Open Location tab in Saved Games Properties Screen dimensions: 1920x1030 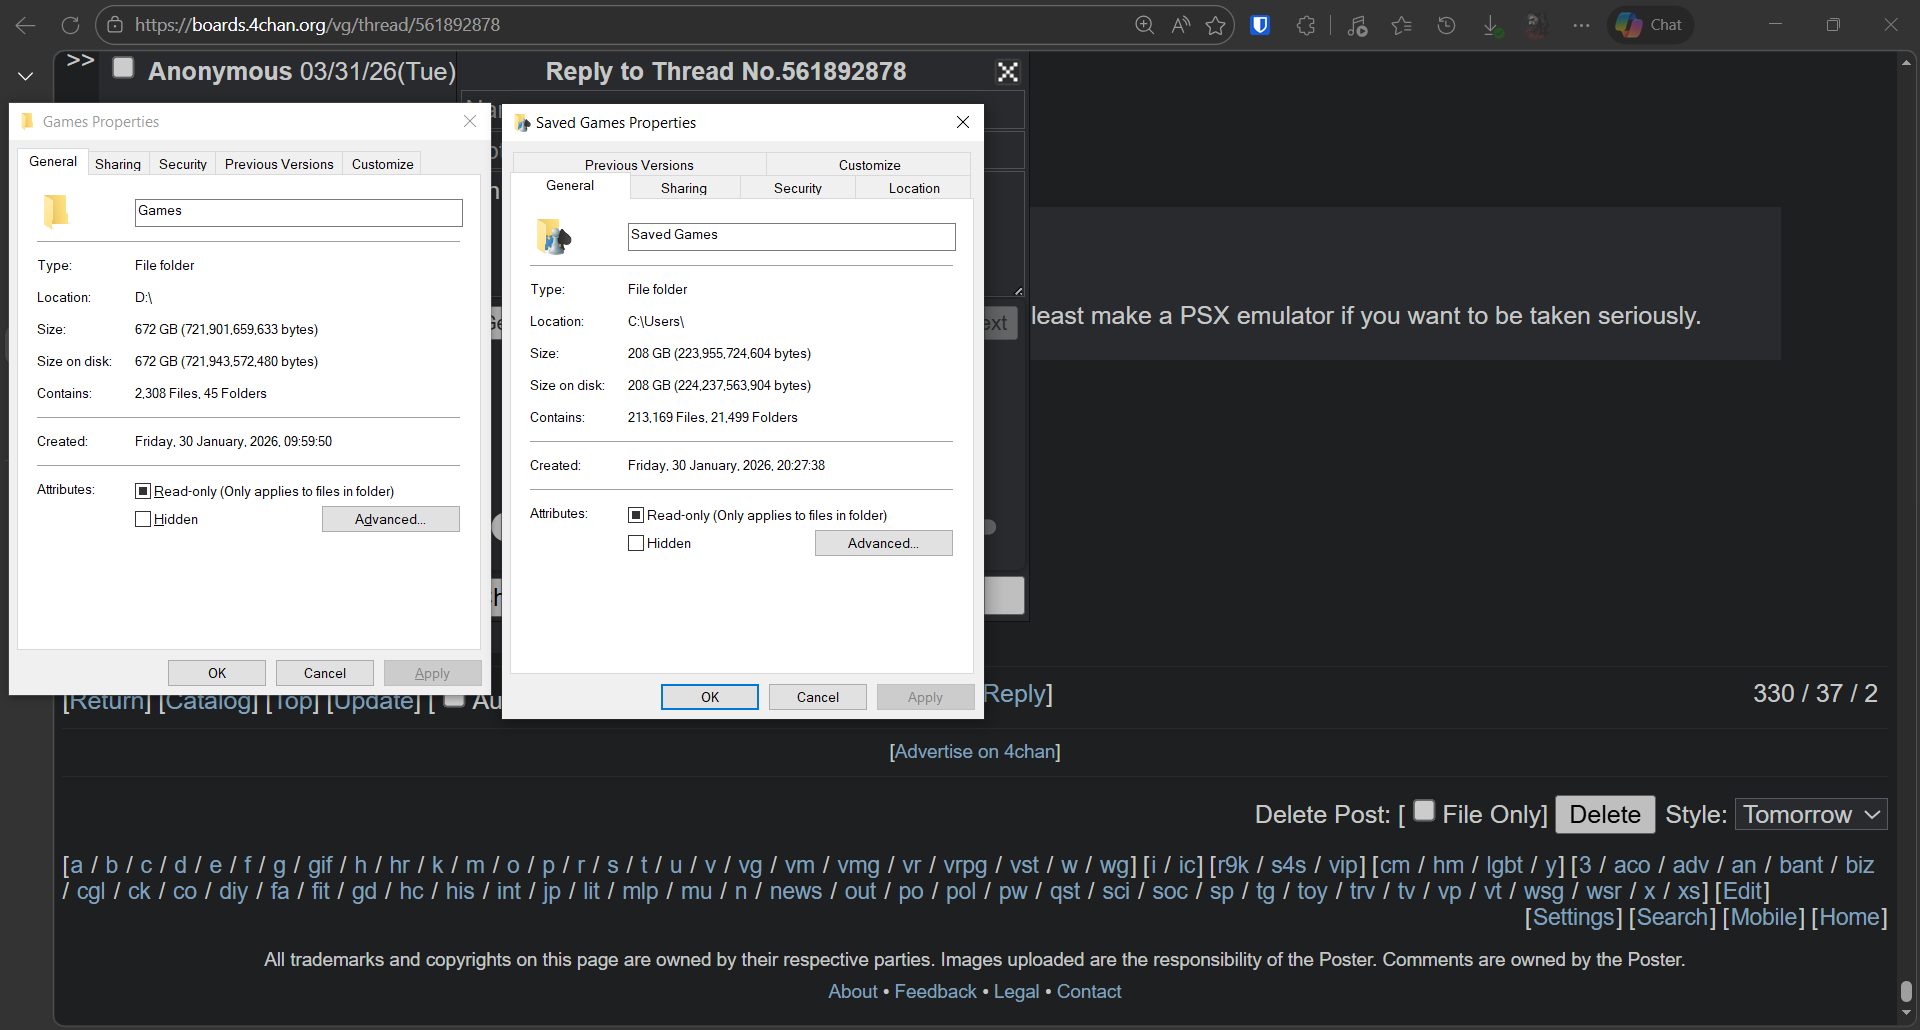pyautogui.click(x=914, y=188)
